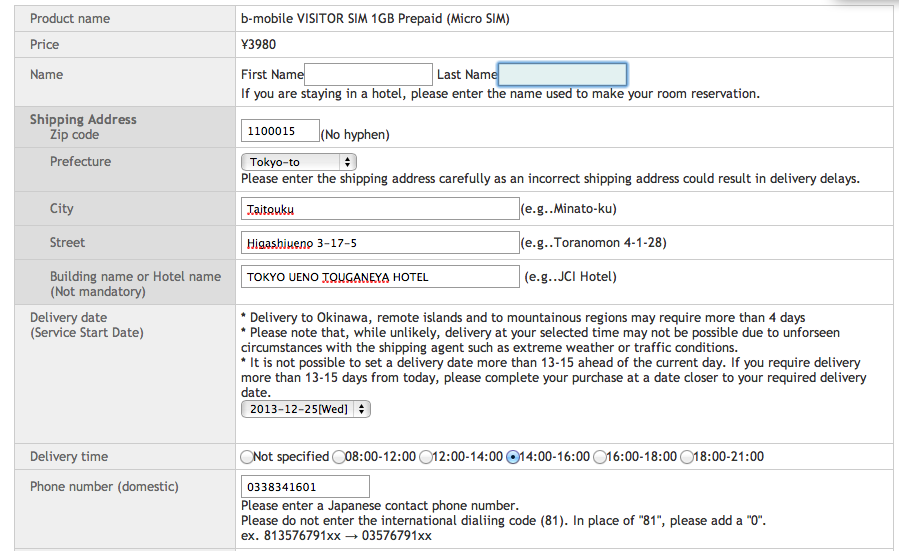The width and height of the screenshot is (899, 551).
Task: Click the Delivery time row label
Action: (69, 457)
